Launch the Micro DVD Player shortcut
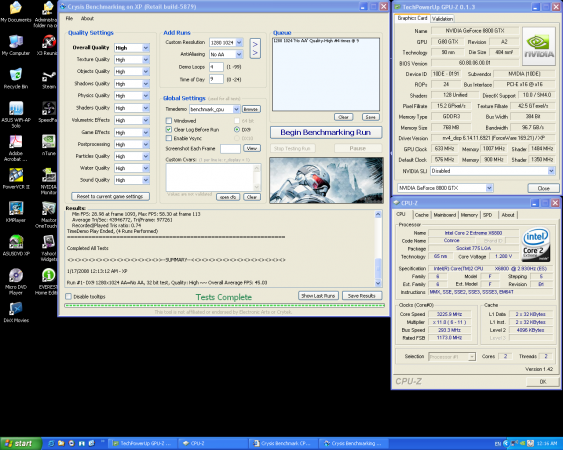Viewport: 563px width, 450px height. click(16, 282)
